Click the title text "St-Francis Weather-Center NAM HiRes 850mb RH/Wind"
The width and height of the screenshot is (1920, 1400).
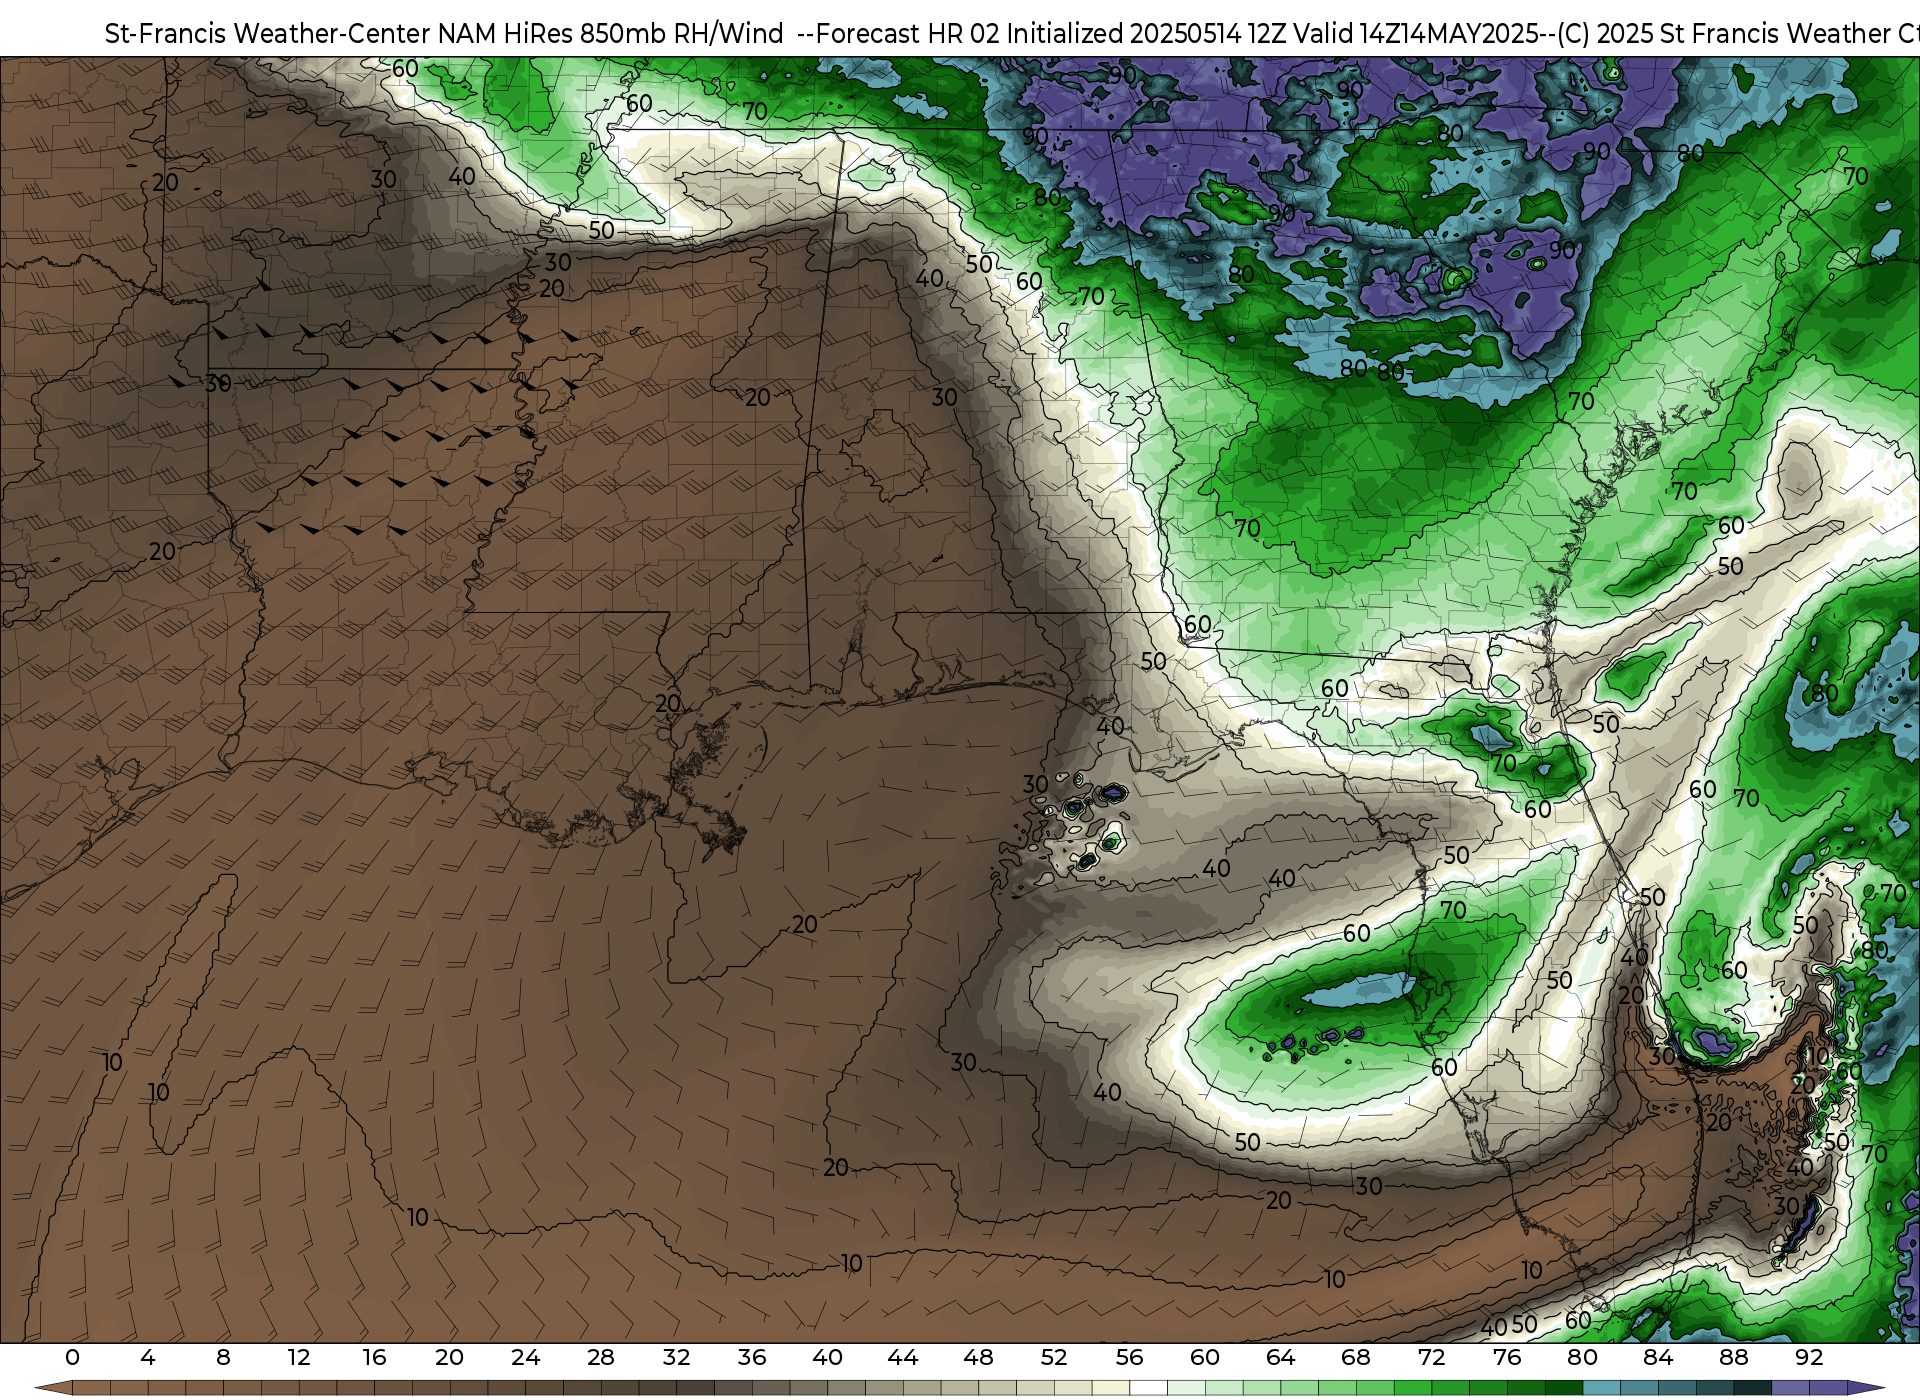click(x=444, y=34)
